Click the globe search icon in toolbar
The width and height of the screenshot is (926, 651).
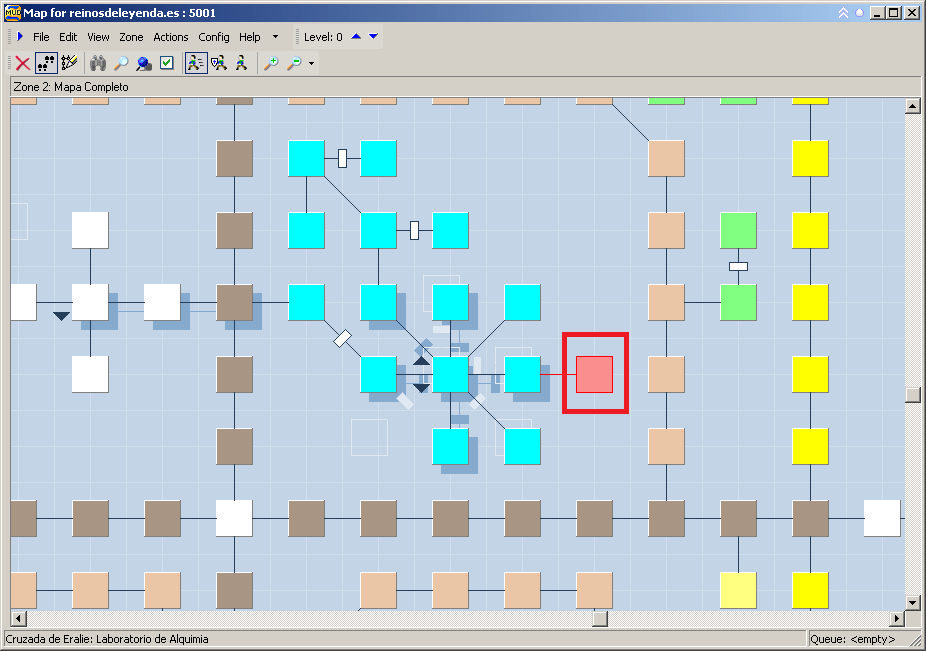tap(143, 63)
